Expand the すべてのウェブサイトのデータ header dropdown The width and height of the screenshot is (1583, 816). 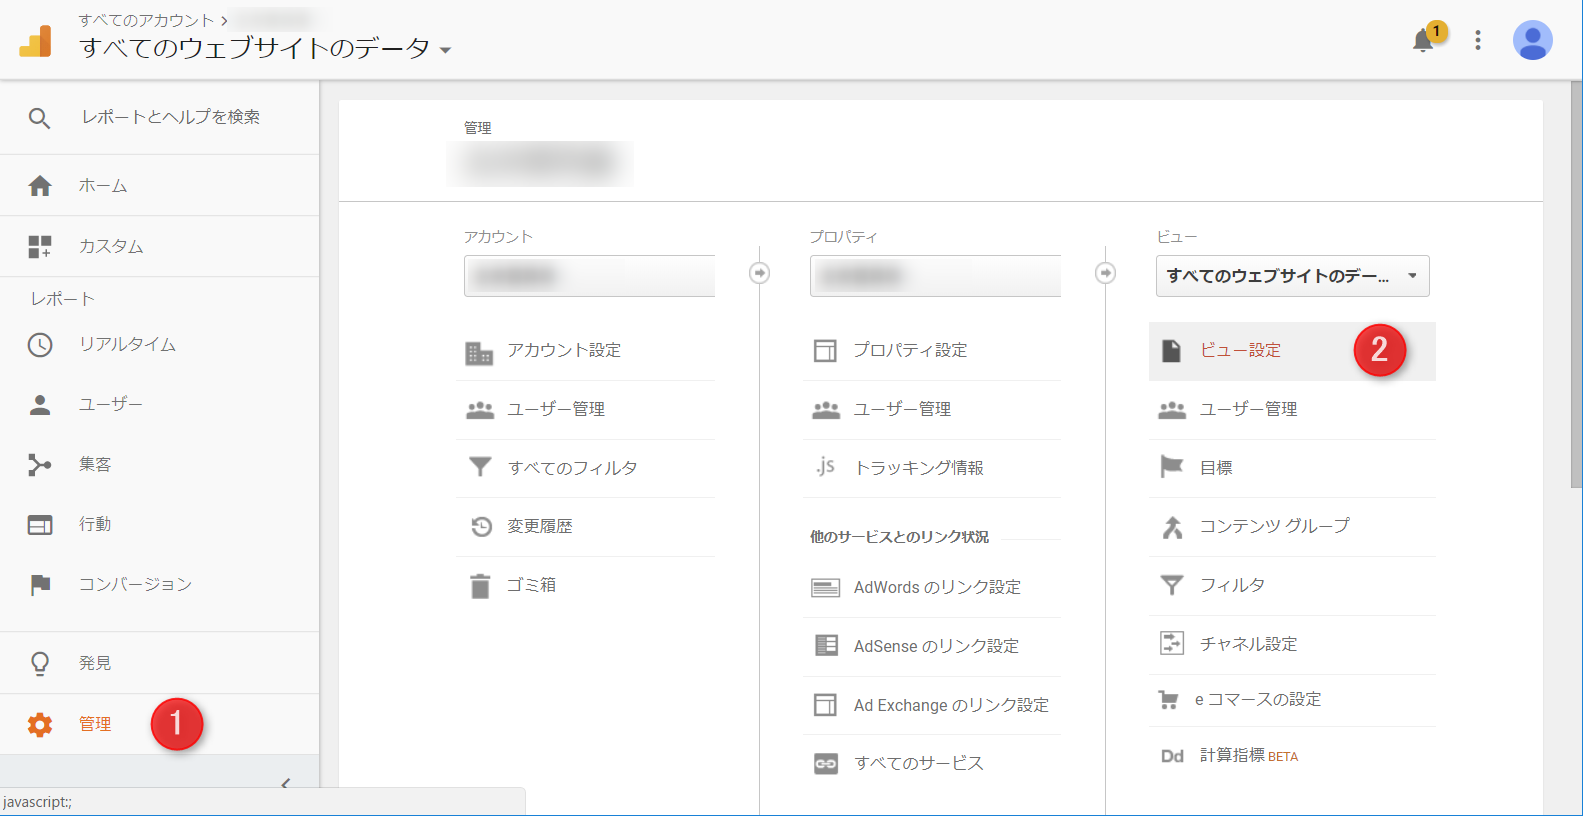[446, 50]
